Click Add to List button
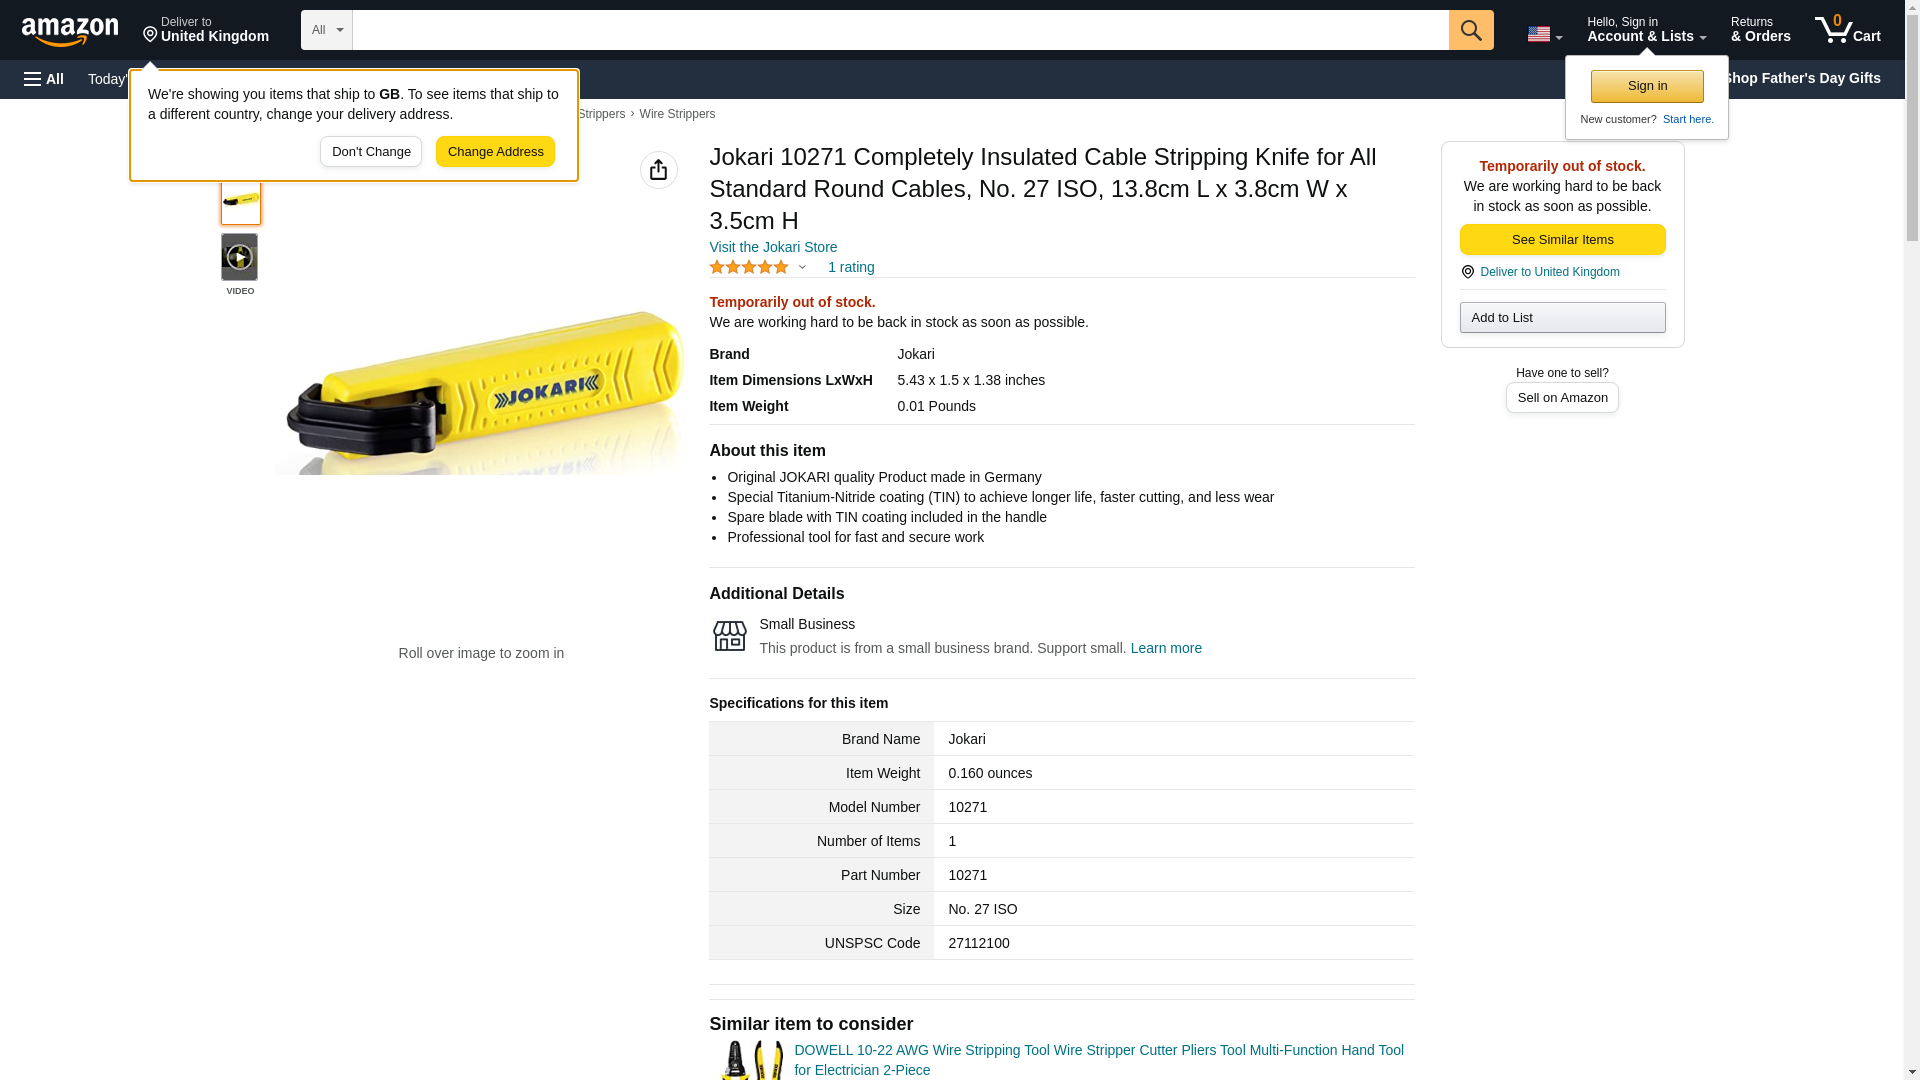The height and width of the screenshot is (1080, 1920). (1562, 317)
